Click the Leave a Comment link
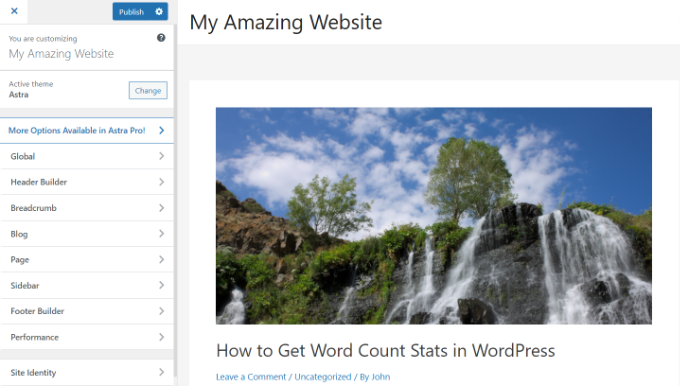 [251, 377]
